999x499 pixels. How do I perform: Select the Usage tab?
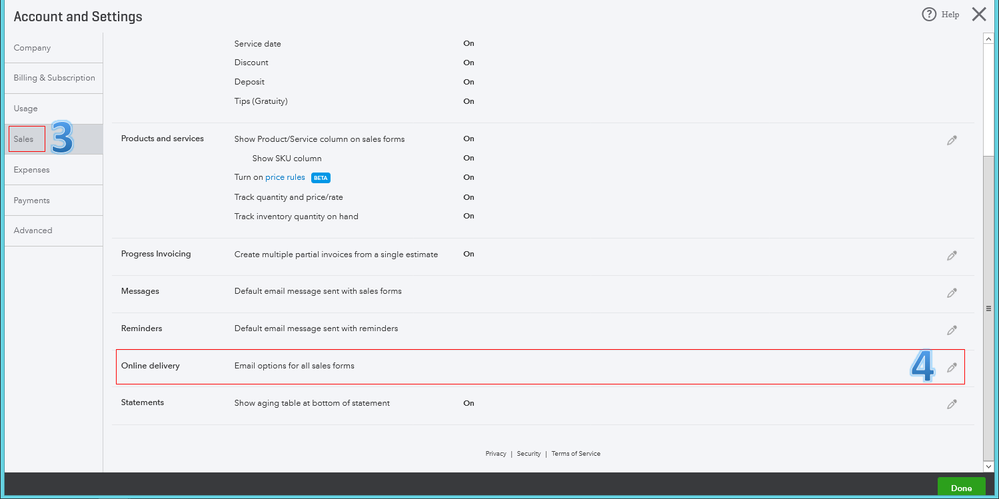coord(26,108)
